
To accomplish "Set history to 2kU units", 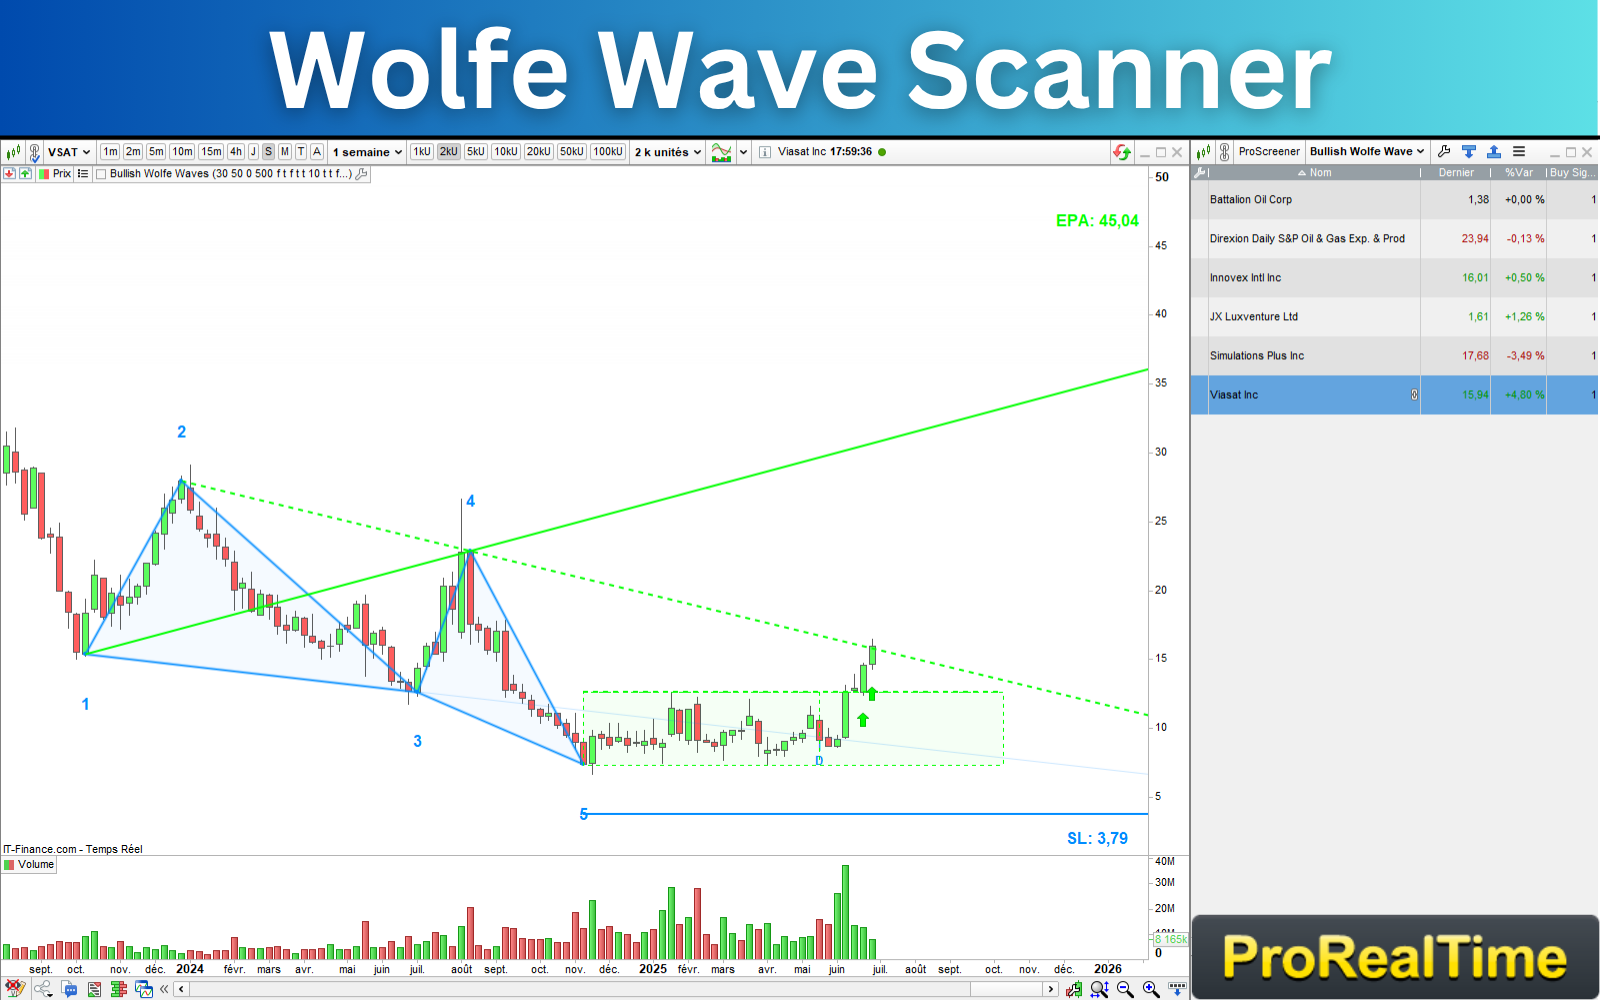I will [448, 152].
